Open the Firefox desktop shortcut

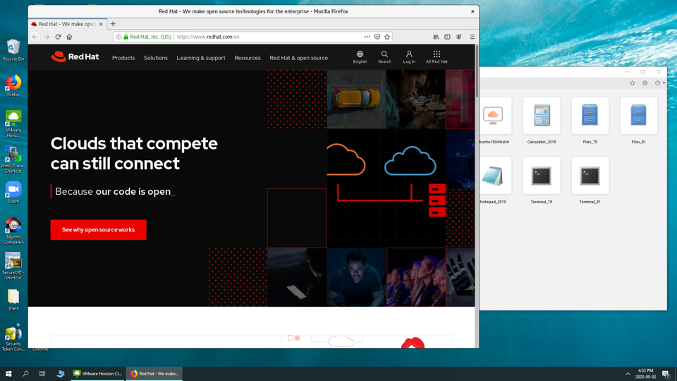click(x=13, y=86)
